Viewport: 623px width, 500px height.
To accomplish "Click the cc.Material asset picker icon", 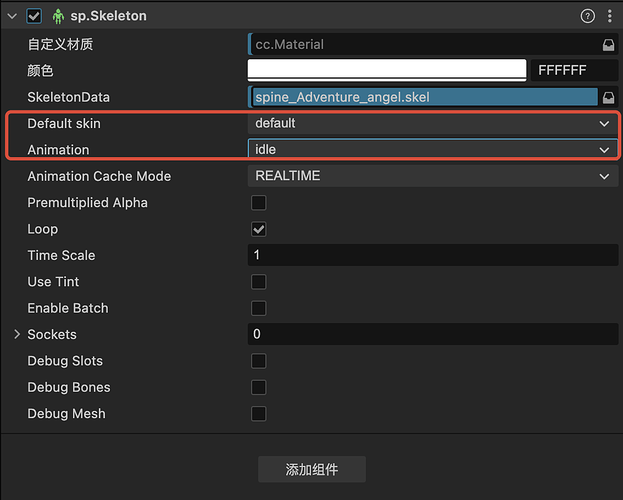I will click(x=607, y=45).
